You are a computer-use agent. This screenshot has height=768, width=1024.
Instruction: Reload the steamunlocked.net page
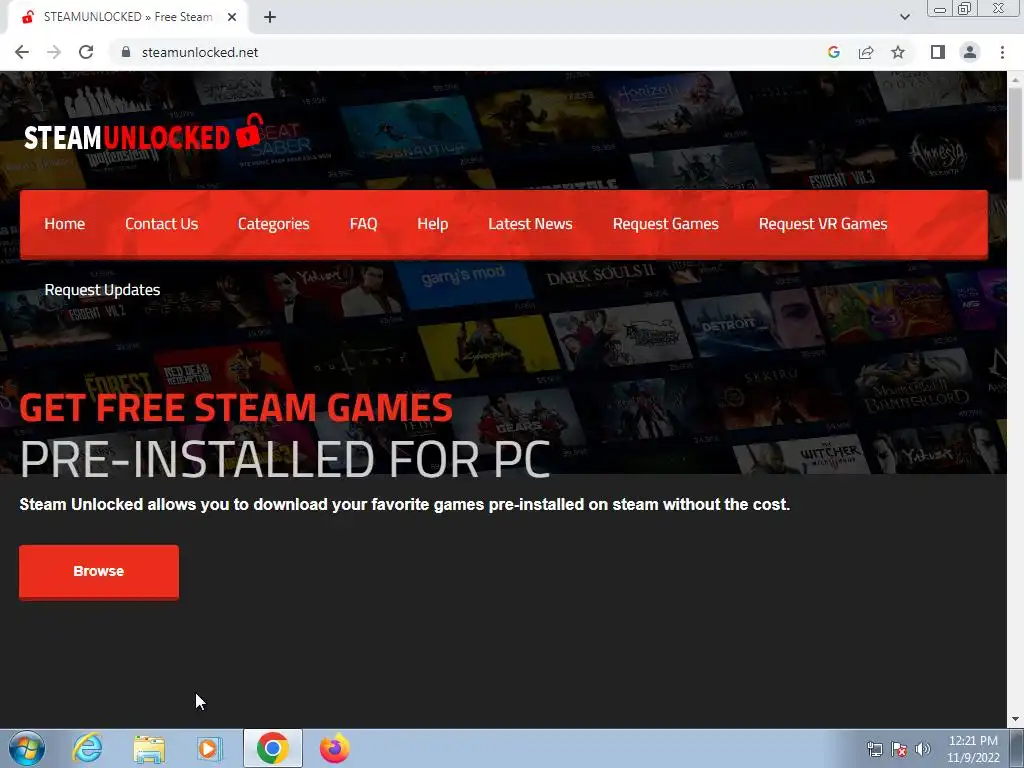[86, 52]
